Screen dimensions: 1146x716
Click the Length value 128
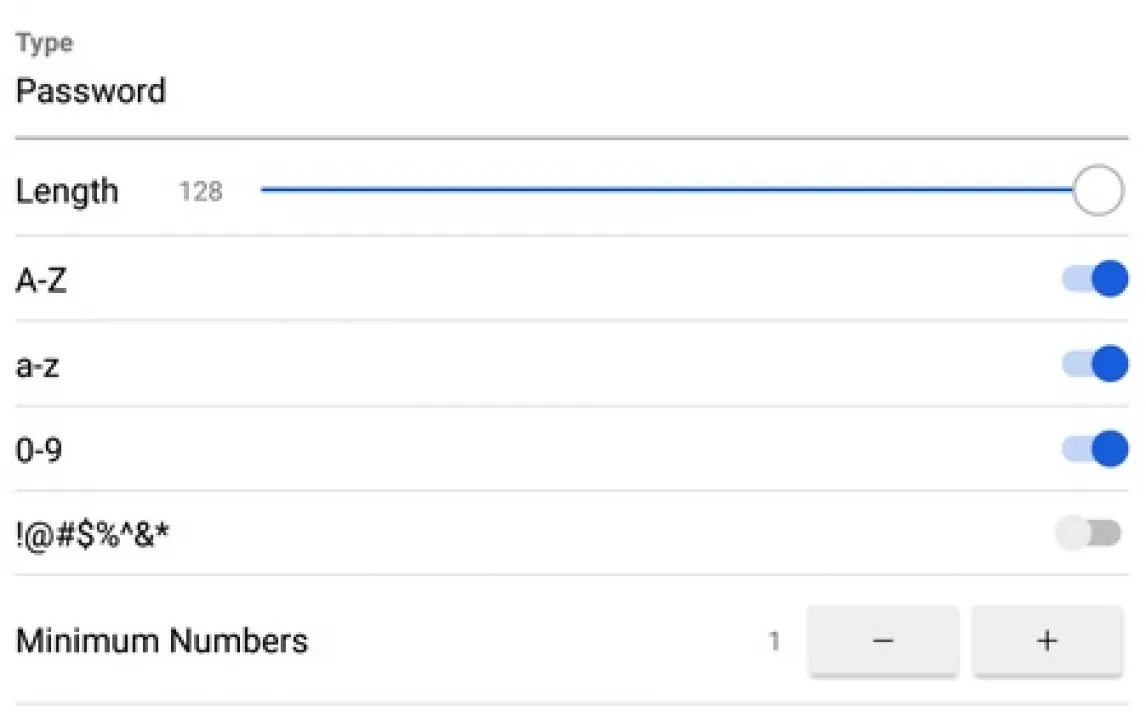coord(200,191)
